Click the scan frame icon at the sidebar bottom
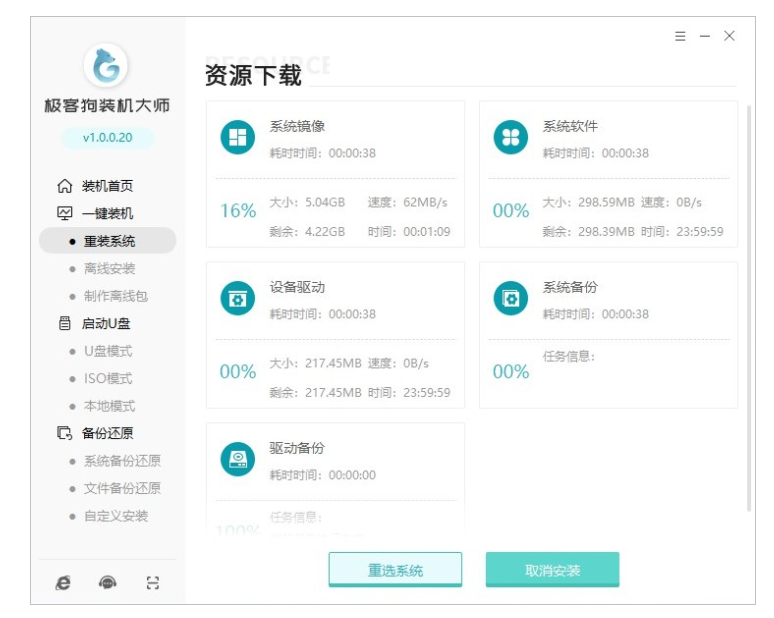774x618 pixels. pyautogui.click(x=153, y=583)
